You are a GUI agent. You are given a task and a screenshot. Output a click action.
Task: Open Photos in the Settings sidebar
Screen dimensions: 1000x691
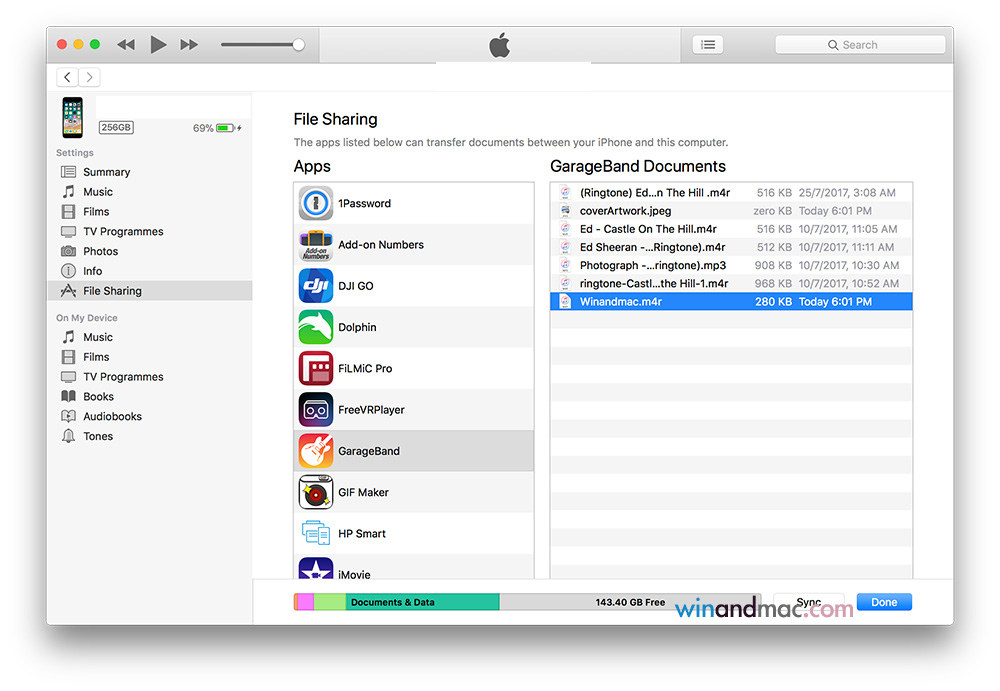(x=100, y=251)
